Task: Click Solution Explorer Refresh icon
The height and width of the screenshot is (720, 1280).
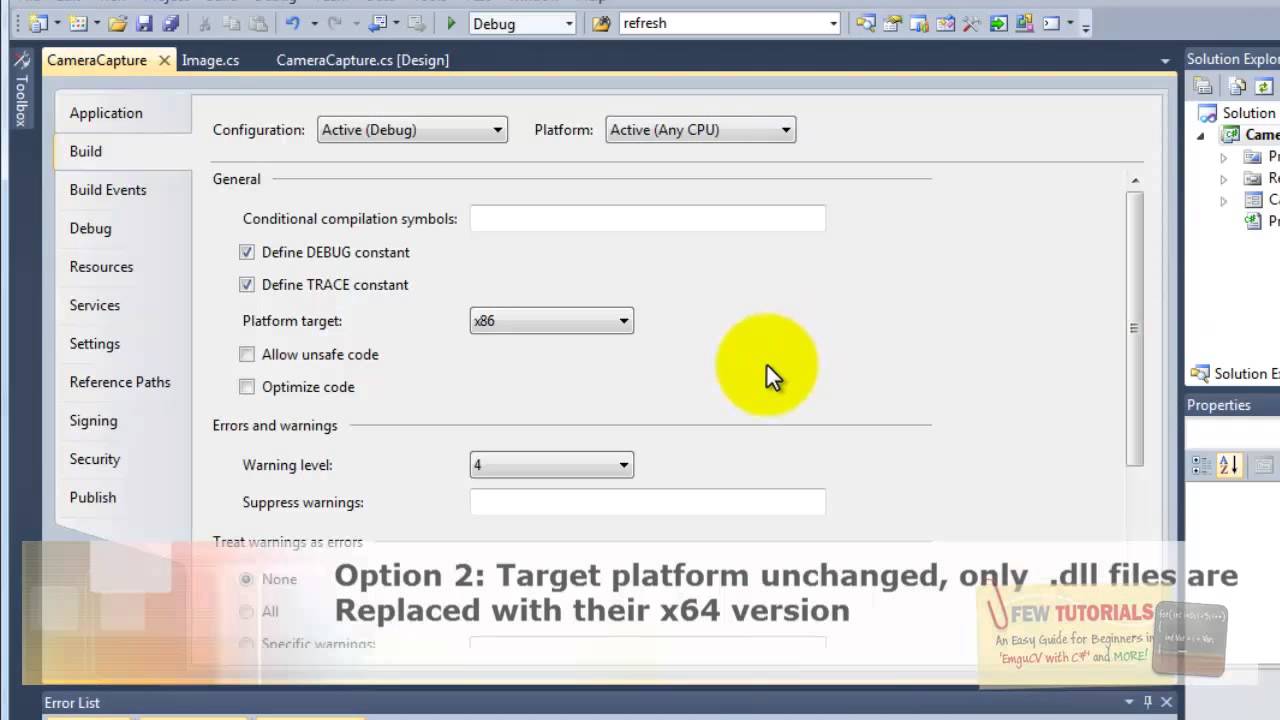Action: [1266, 87]
